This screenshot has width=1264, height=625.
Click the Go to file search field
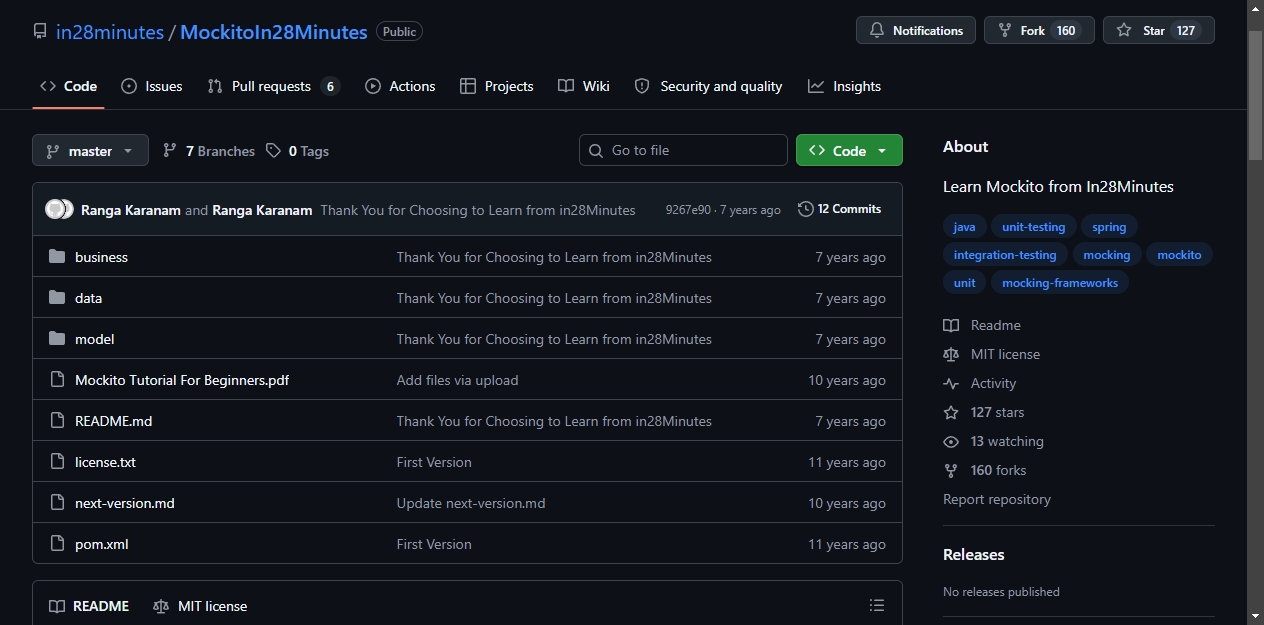(x=683, y=150)
